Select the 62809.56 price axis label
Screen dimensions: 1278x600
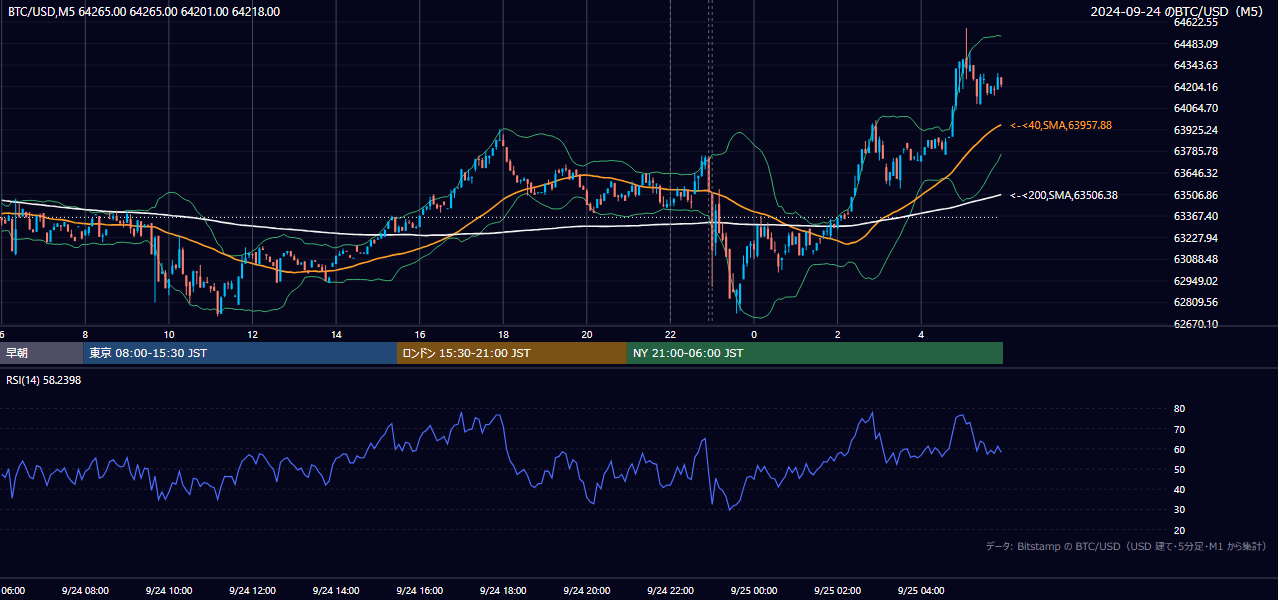pos(1195,302)
